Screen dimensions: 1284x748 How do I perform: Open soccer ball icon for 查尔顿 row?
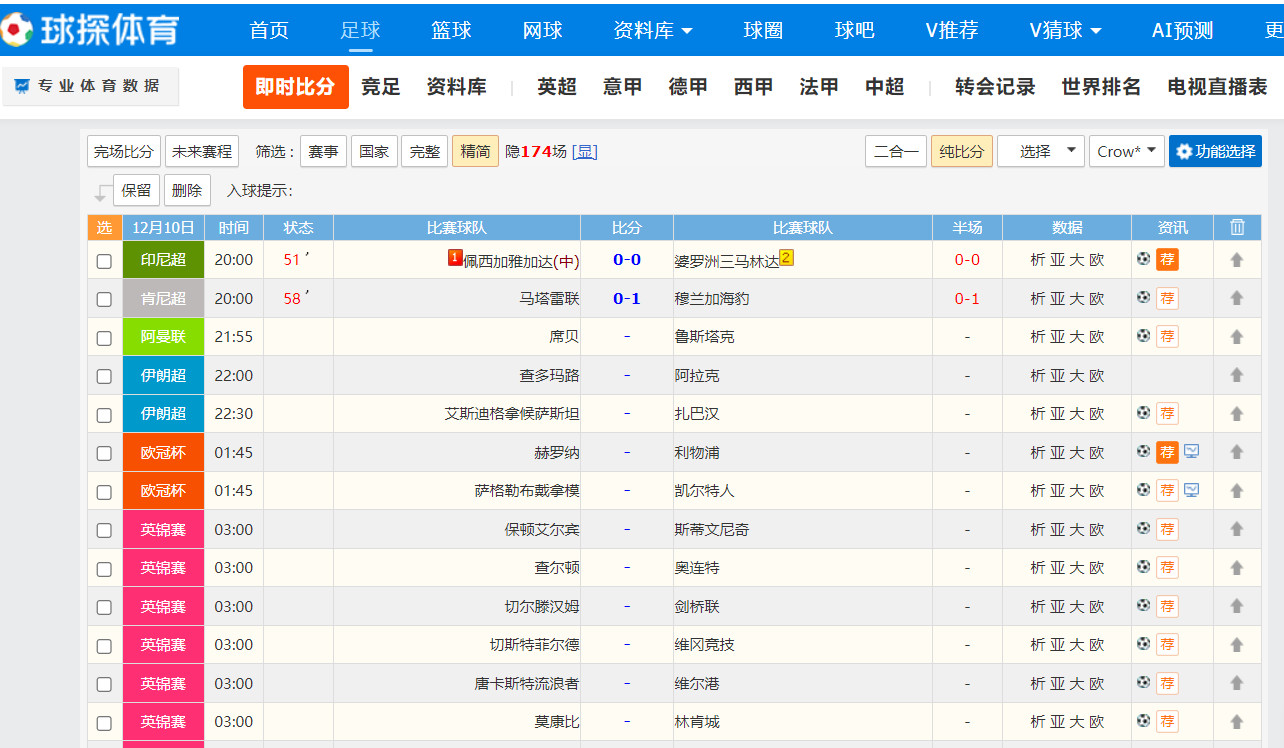pos(1144,567)
